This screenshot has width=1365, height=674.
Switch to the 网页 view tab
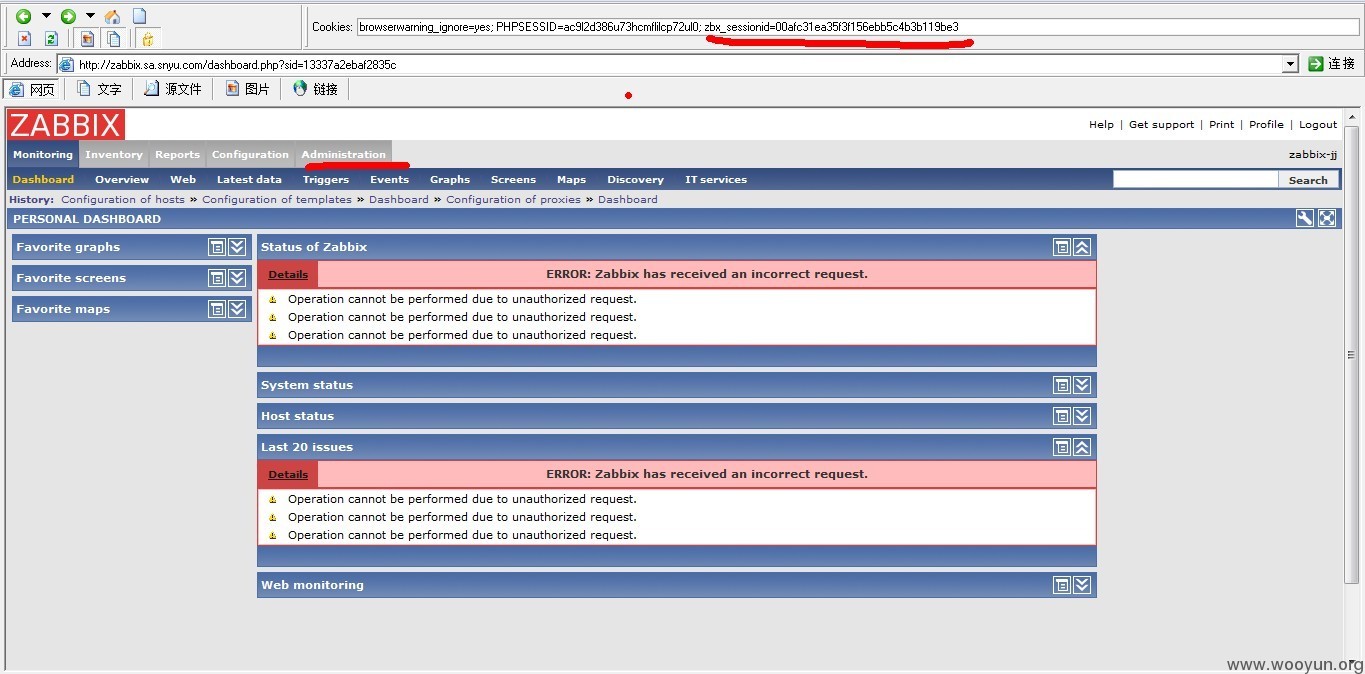(x=33, y=89)
